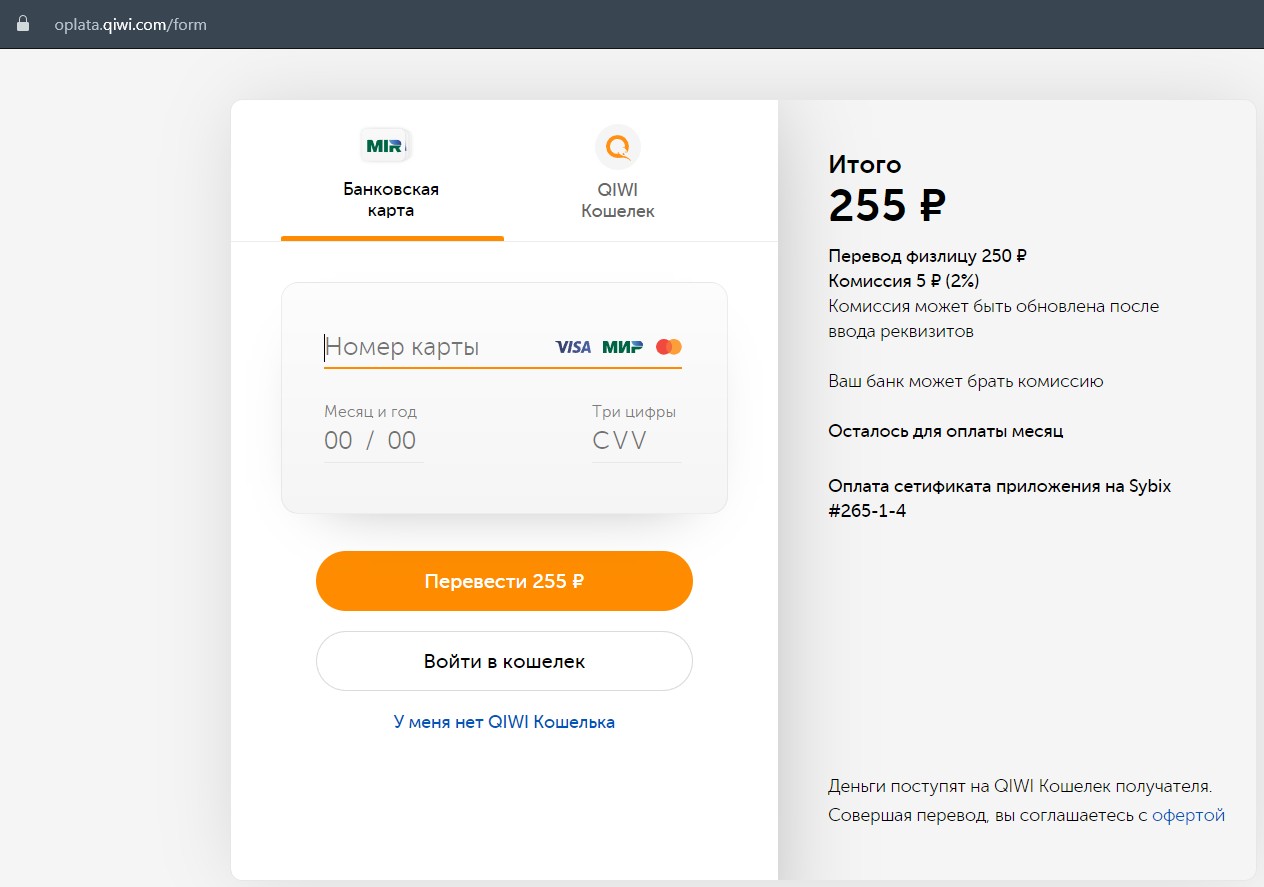Enter the CVV code field
The image size is (1264, 887).
point(635,441)
